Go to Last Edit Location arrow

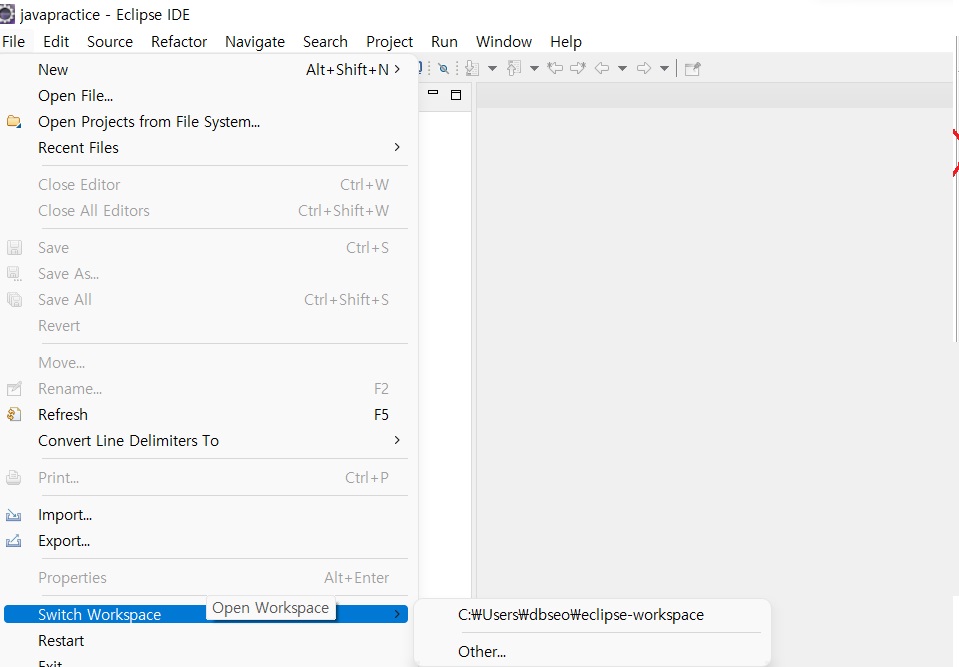point(555,68)
